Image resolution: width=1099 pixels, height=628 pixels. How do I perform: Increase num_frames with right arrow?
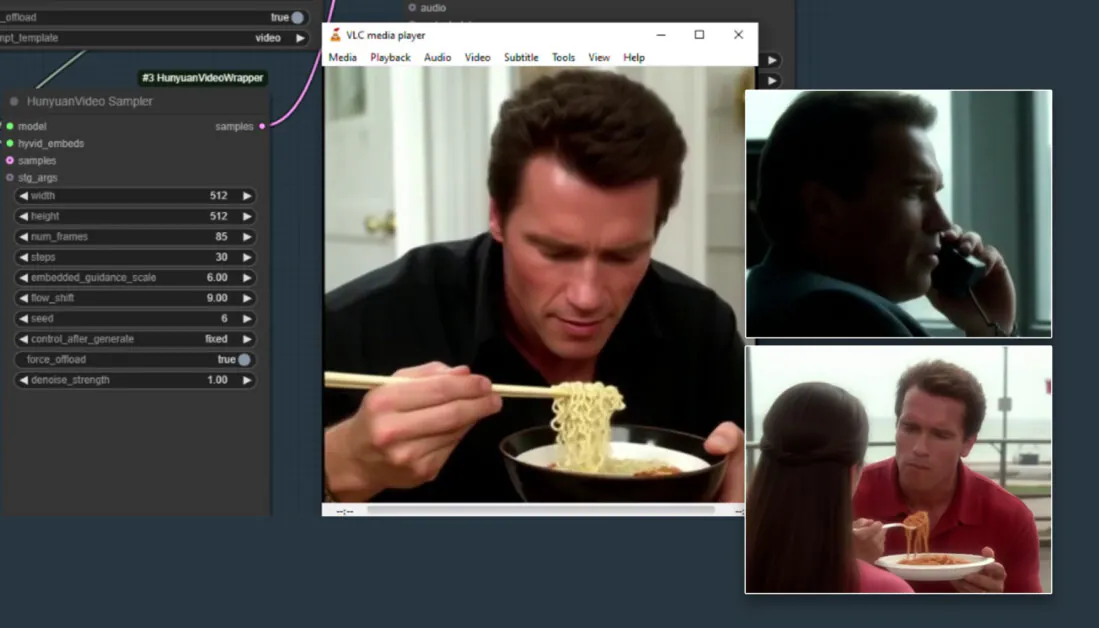247,236
